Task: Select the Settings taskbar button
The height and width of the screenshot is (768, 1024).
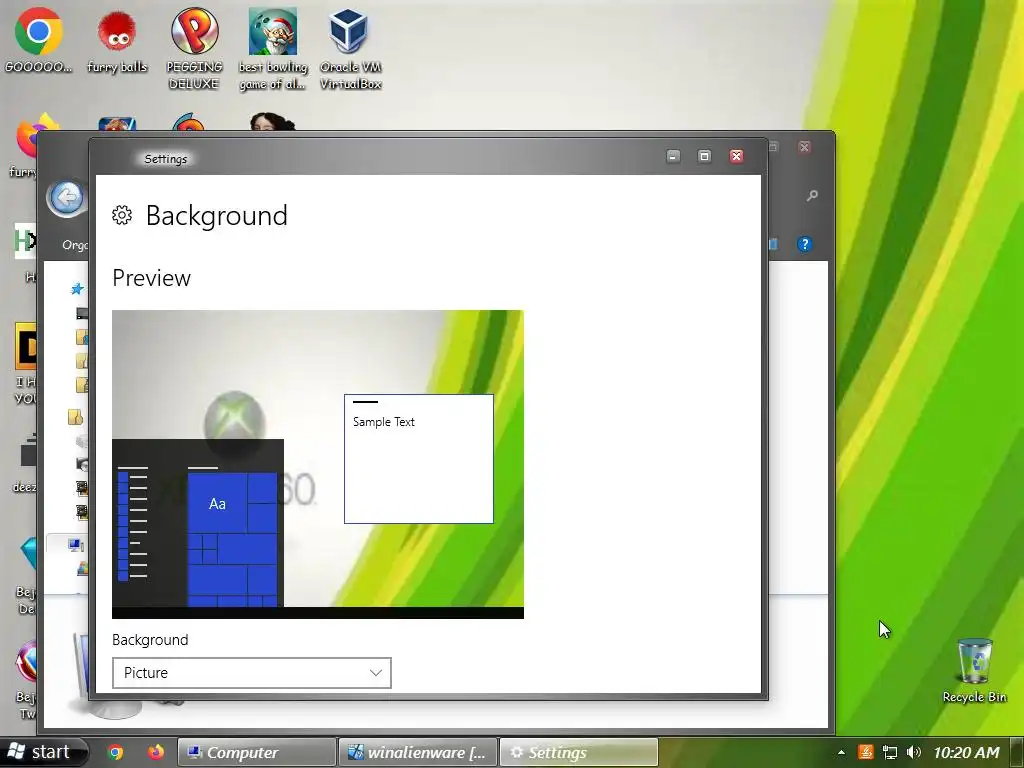Action: (579, 752)
